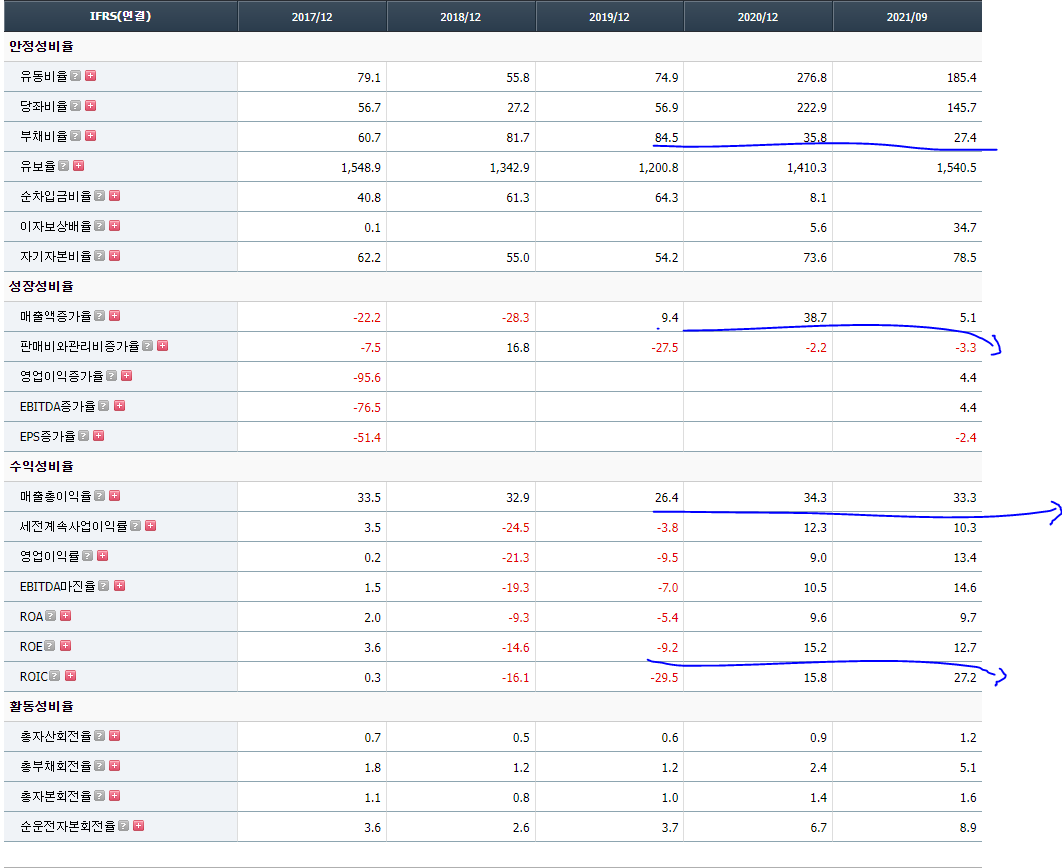Viewport: 1062px width, 868px height.
Task: Open help icon next to 부채비율
Action: tap(76, 135)
